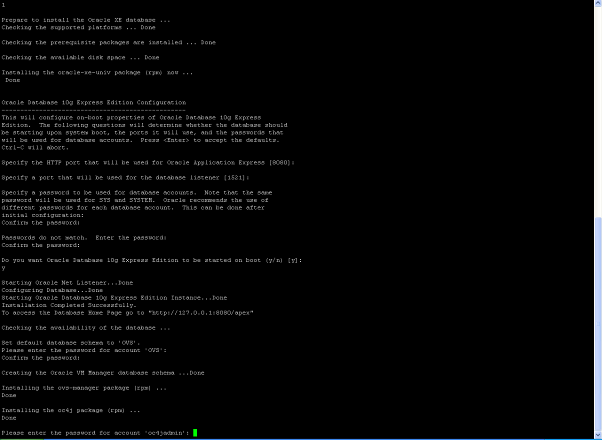Click 'Installing the oc4j package (rpm)' line
The height and width of the screenshot is (440, 602).
click(71, 410)
